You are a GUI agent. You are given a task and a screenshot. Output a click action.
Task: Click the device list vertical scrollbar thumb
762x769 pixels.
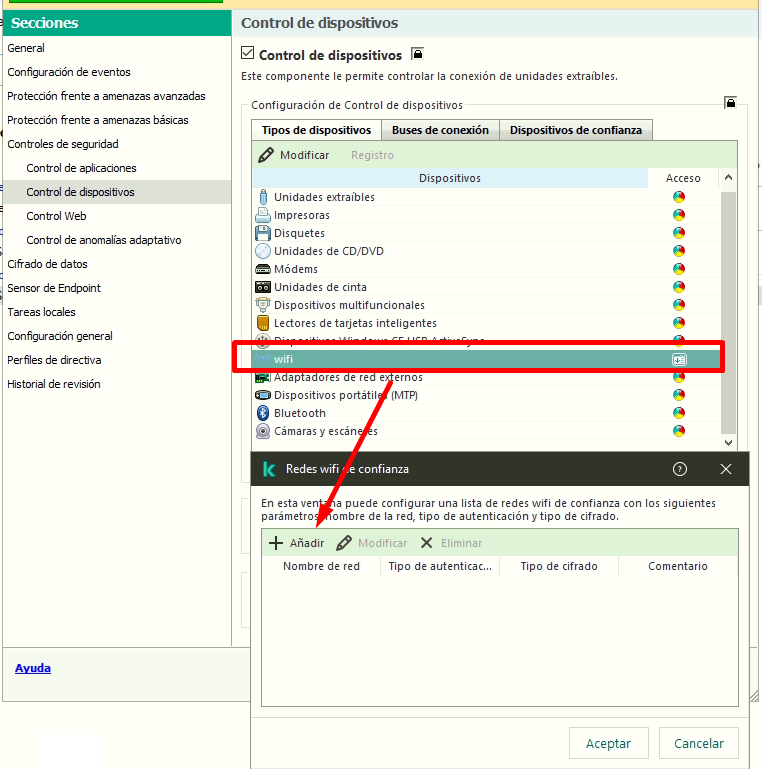point(729,313)
